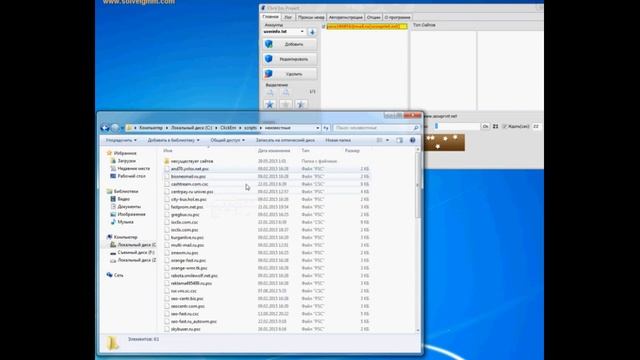The height and width of the screenshot is (360, 640).
Task: Switch to the Лог tab in ClickEm
Action: (288, 18)
